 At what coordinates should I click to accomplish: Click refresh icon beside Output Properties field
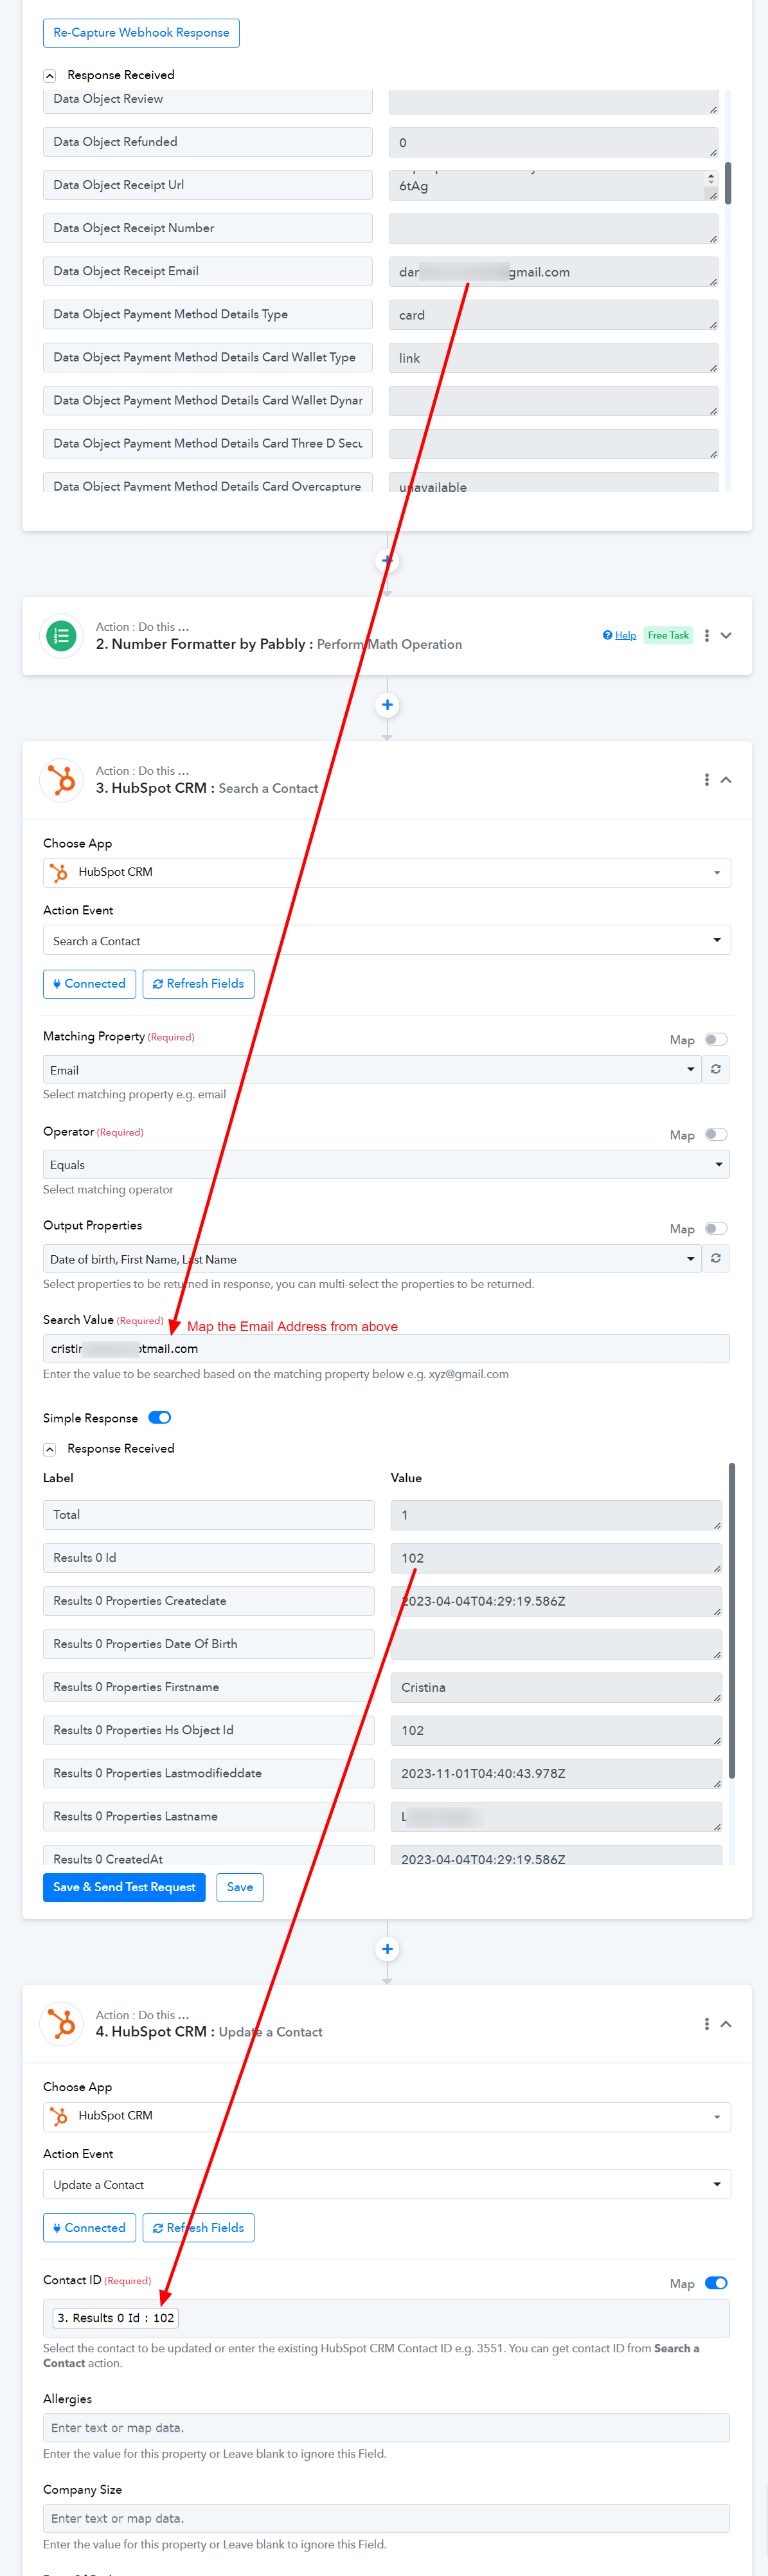click(716, 1258)
